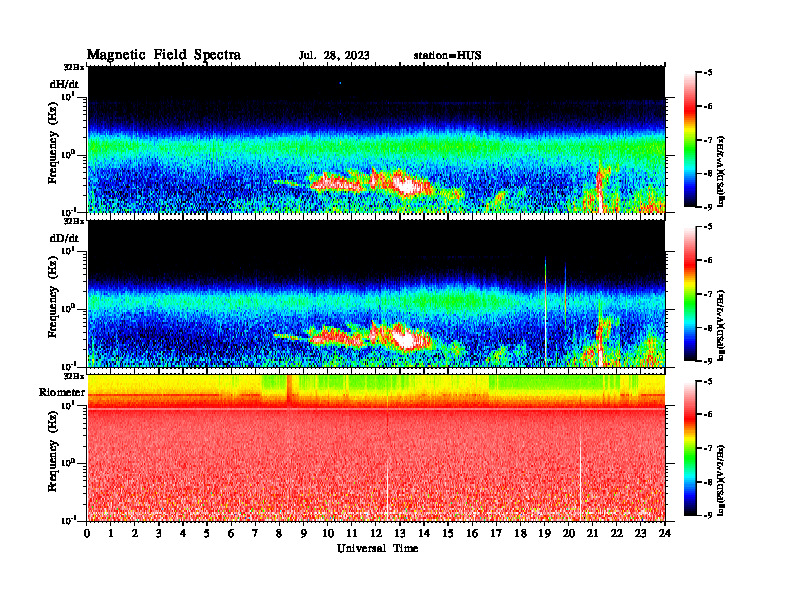Click the "Magnetic Field Spectra" title
Image resolution: width=792 pixels, height=612 pixels.
pyautogui.click(x=164, y=55)
